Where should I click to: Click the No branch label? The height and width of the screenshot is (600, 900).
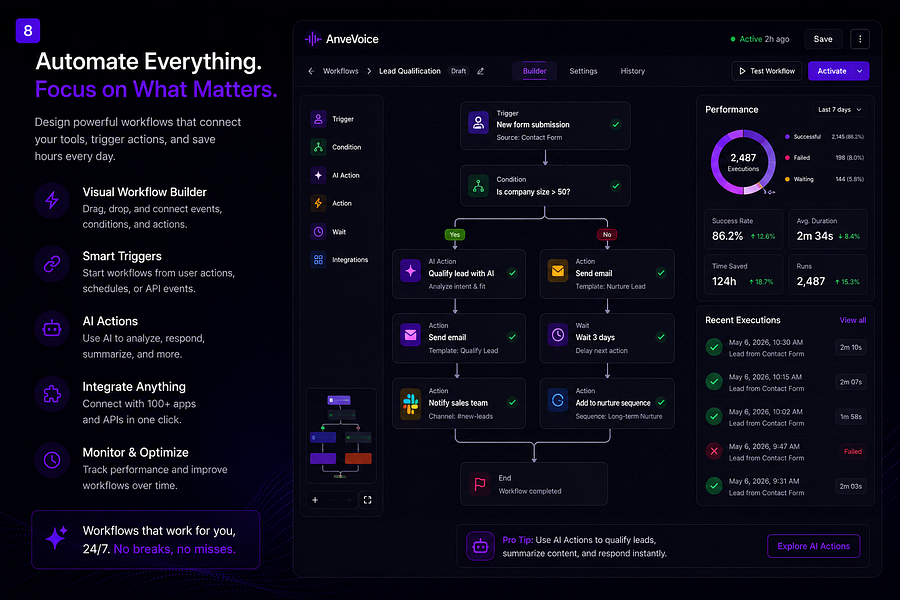(x=607, y=234)
